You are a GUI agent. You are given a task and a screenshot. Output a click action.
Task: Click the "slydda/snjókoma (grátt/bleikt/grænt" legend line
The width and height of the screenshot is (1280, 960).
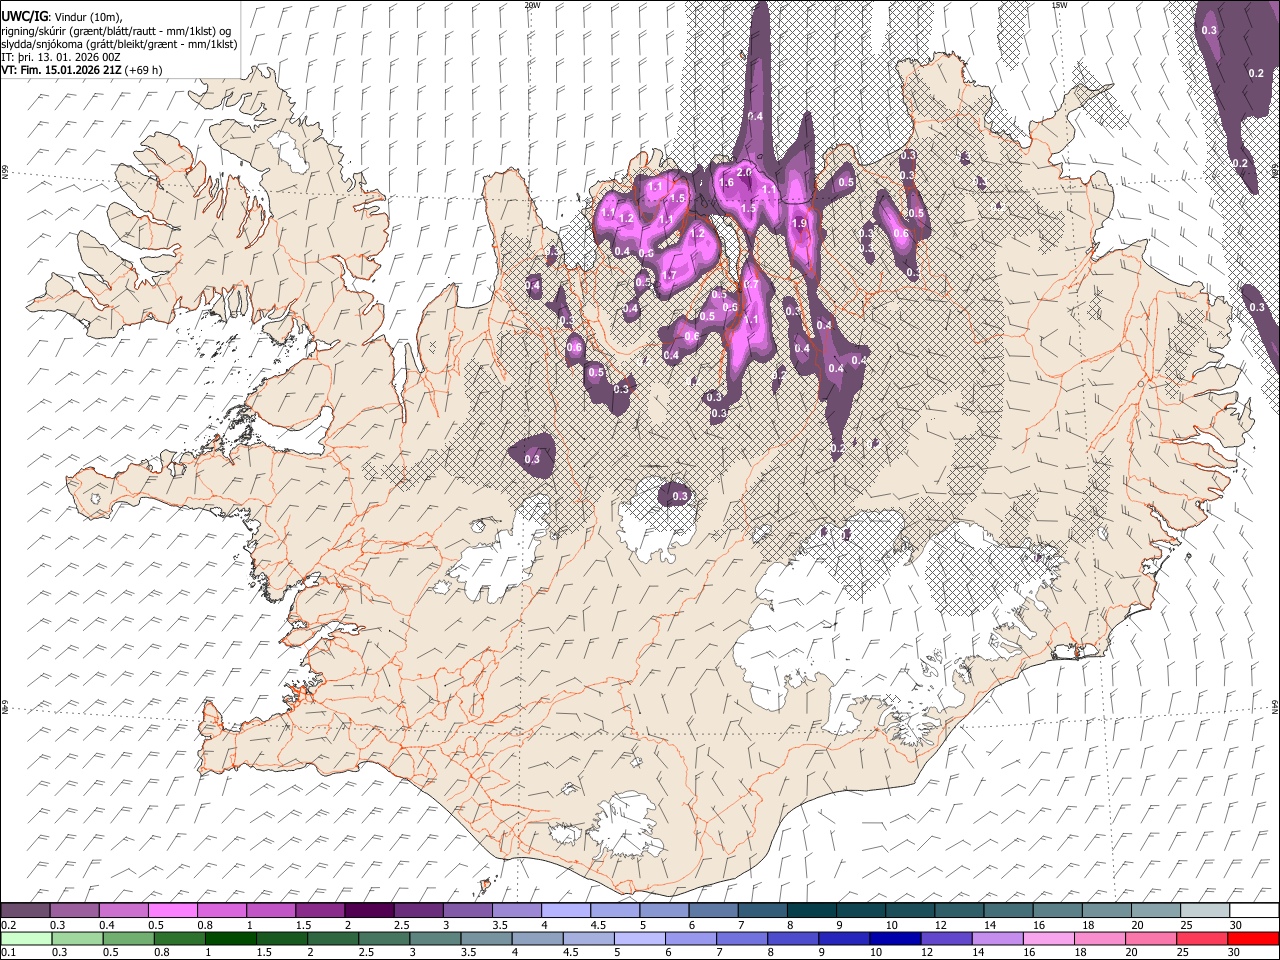(x=119, y=44)
